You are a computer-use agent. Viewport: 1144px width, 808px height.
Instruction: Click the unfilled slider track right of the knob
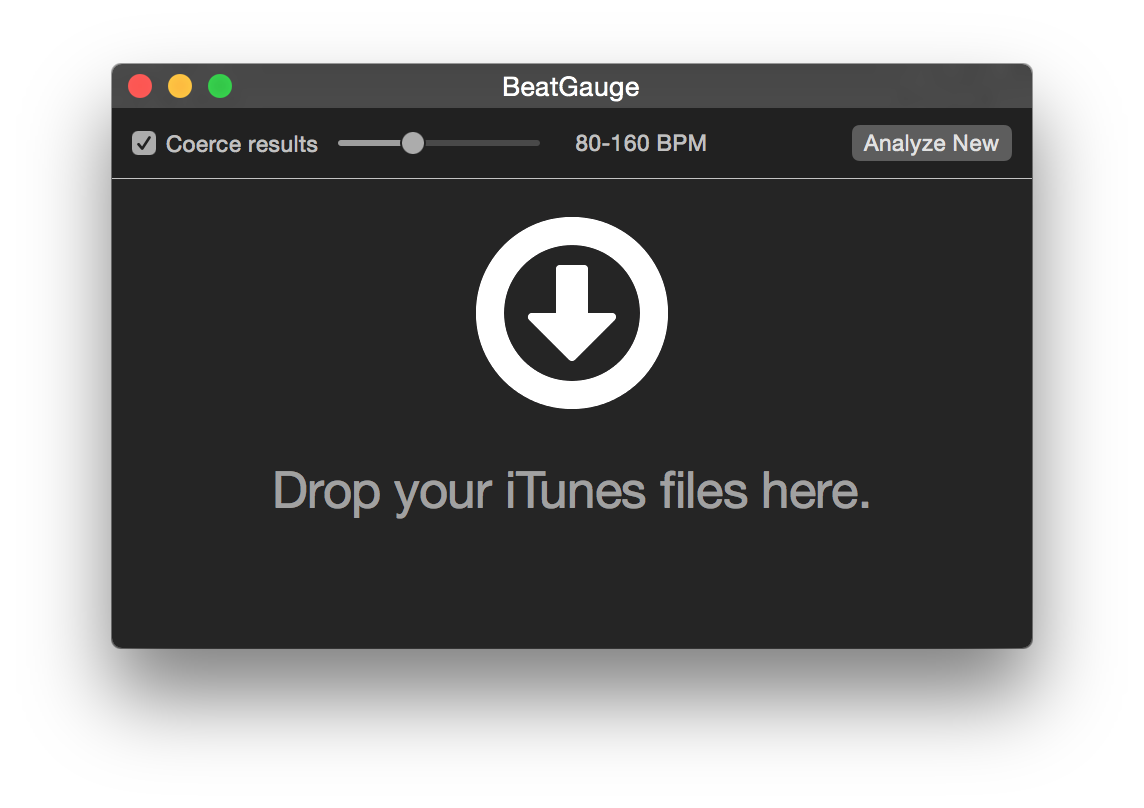pos(480,143)
